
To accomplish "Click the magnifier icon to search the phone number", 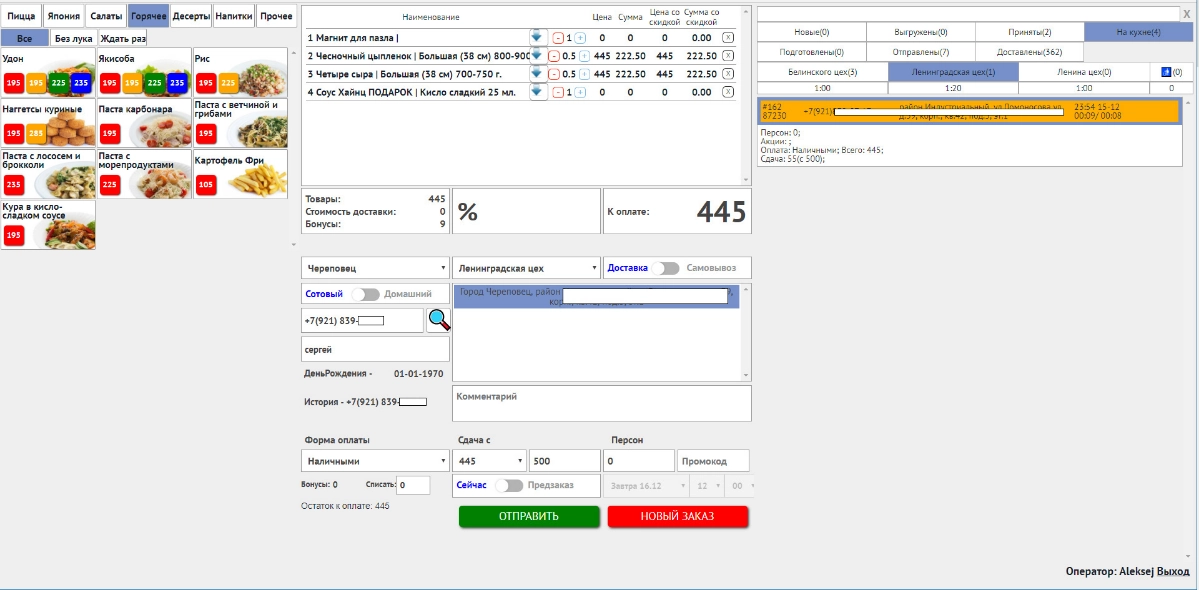I will [439, 320].
